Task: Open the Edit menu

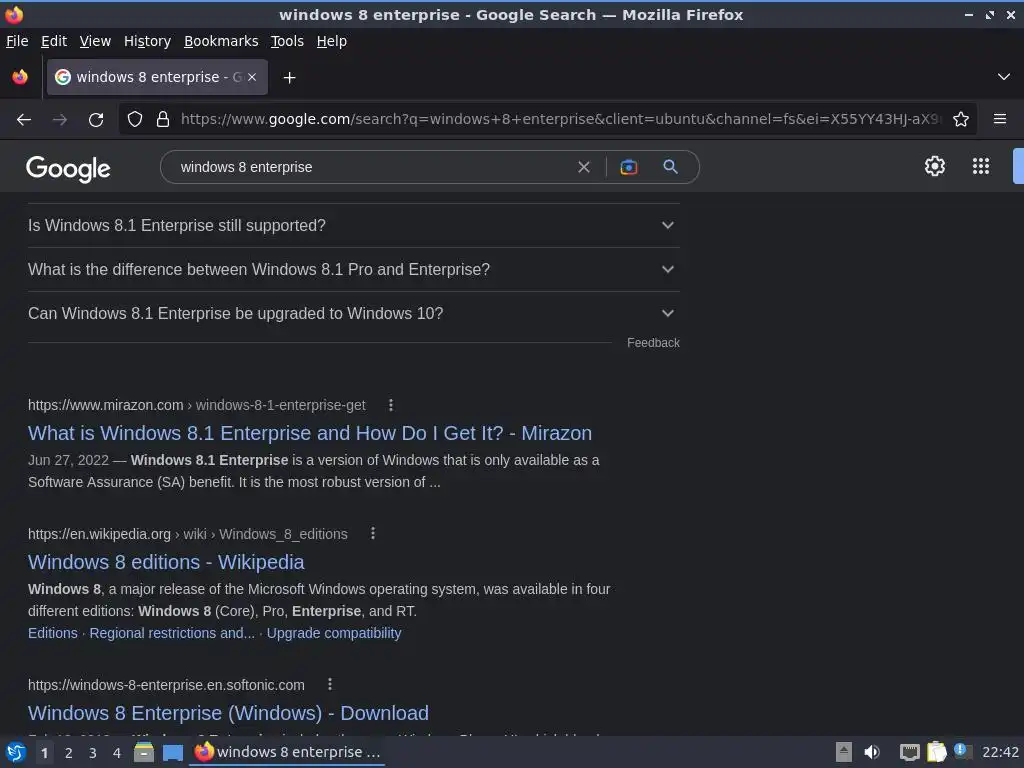Action: 54,41
